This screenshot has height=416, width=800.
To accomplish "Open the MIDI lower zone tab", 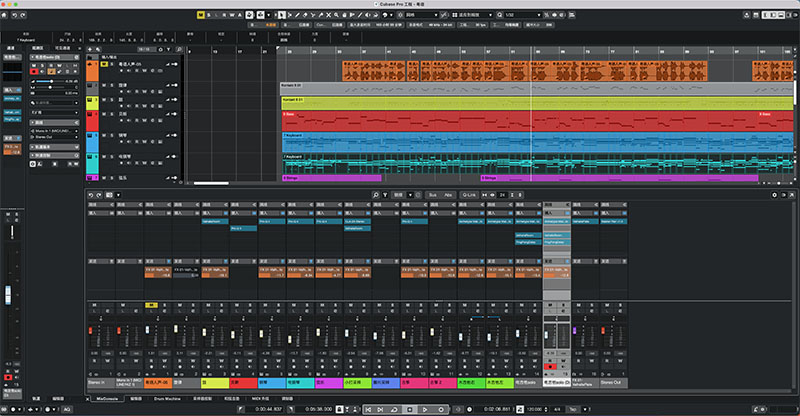I will (x=260, y=399).
